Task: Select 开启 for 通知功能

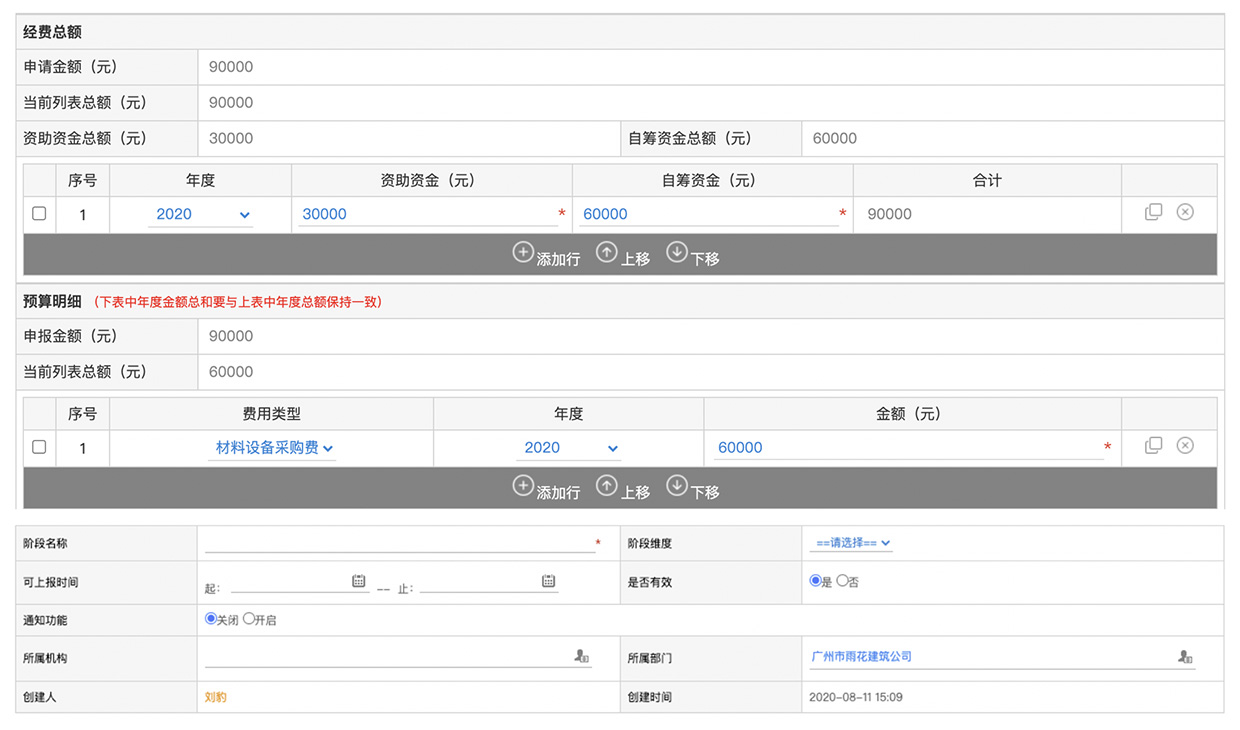Action: coord(249,619)
